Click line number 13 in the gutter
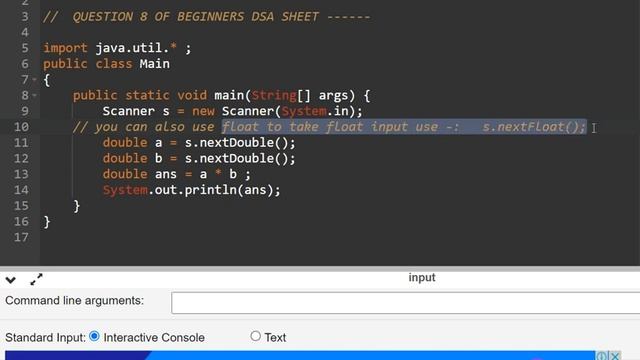Image resolution: width=640 pixels, height=360 pixels. [21, 174]
